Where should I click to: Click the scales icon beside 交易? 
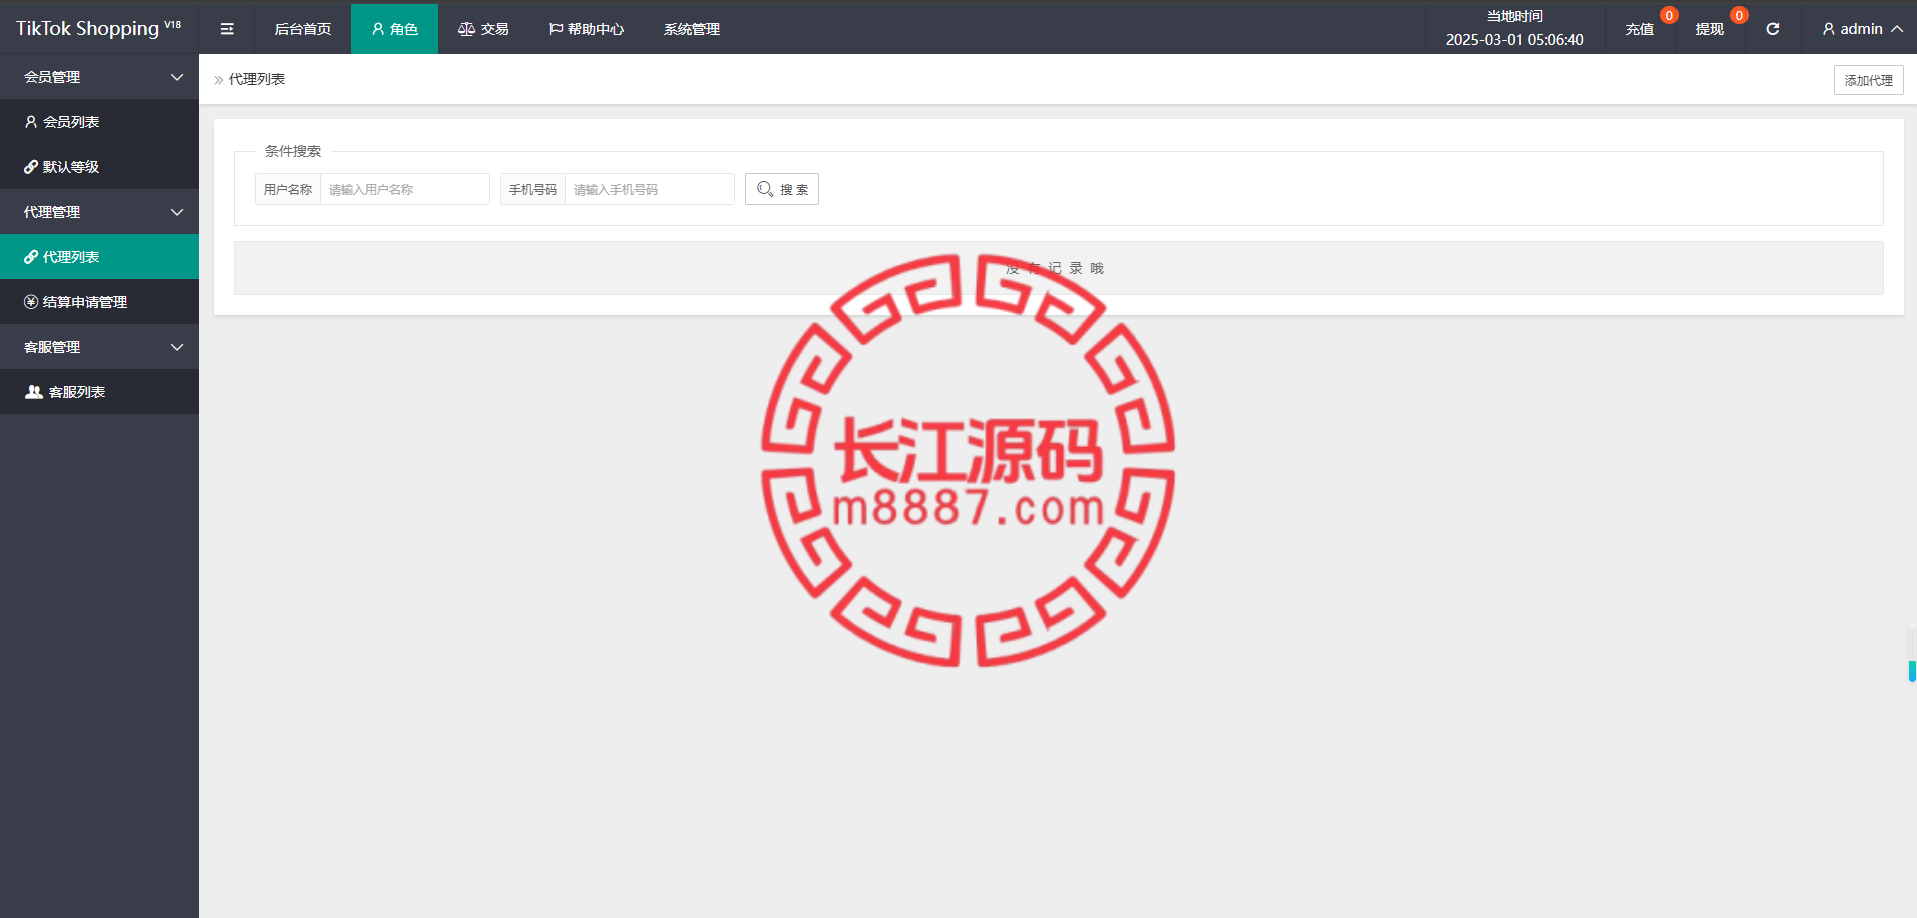(466, 29)
